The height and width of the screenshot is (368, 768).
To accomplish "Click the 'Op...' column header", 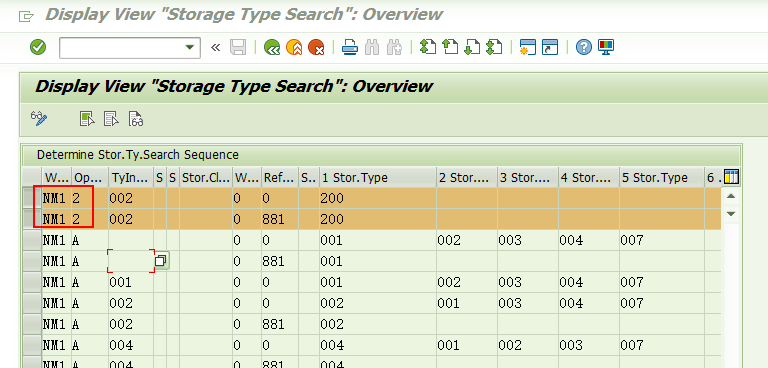I will (x=89, y=177).
